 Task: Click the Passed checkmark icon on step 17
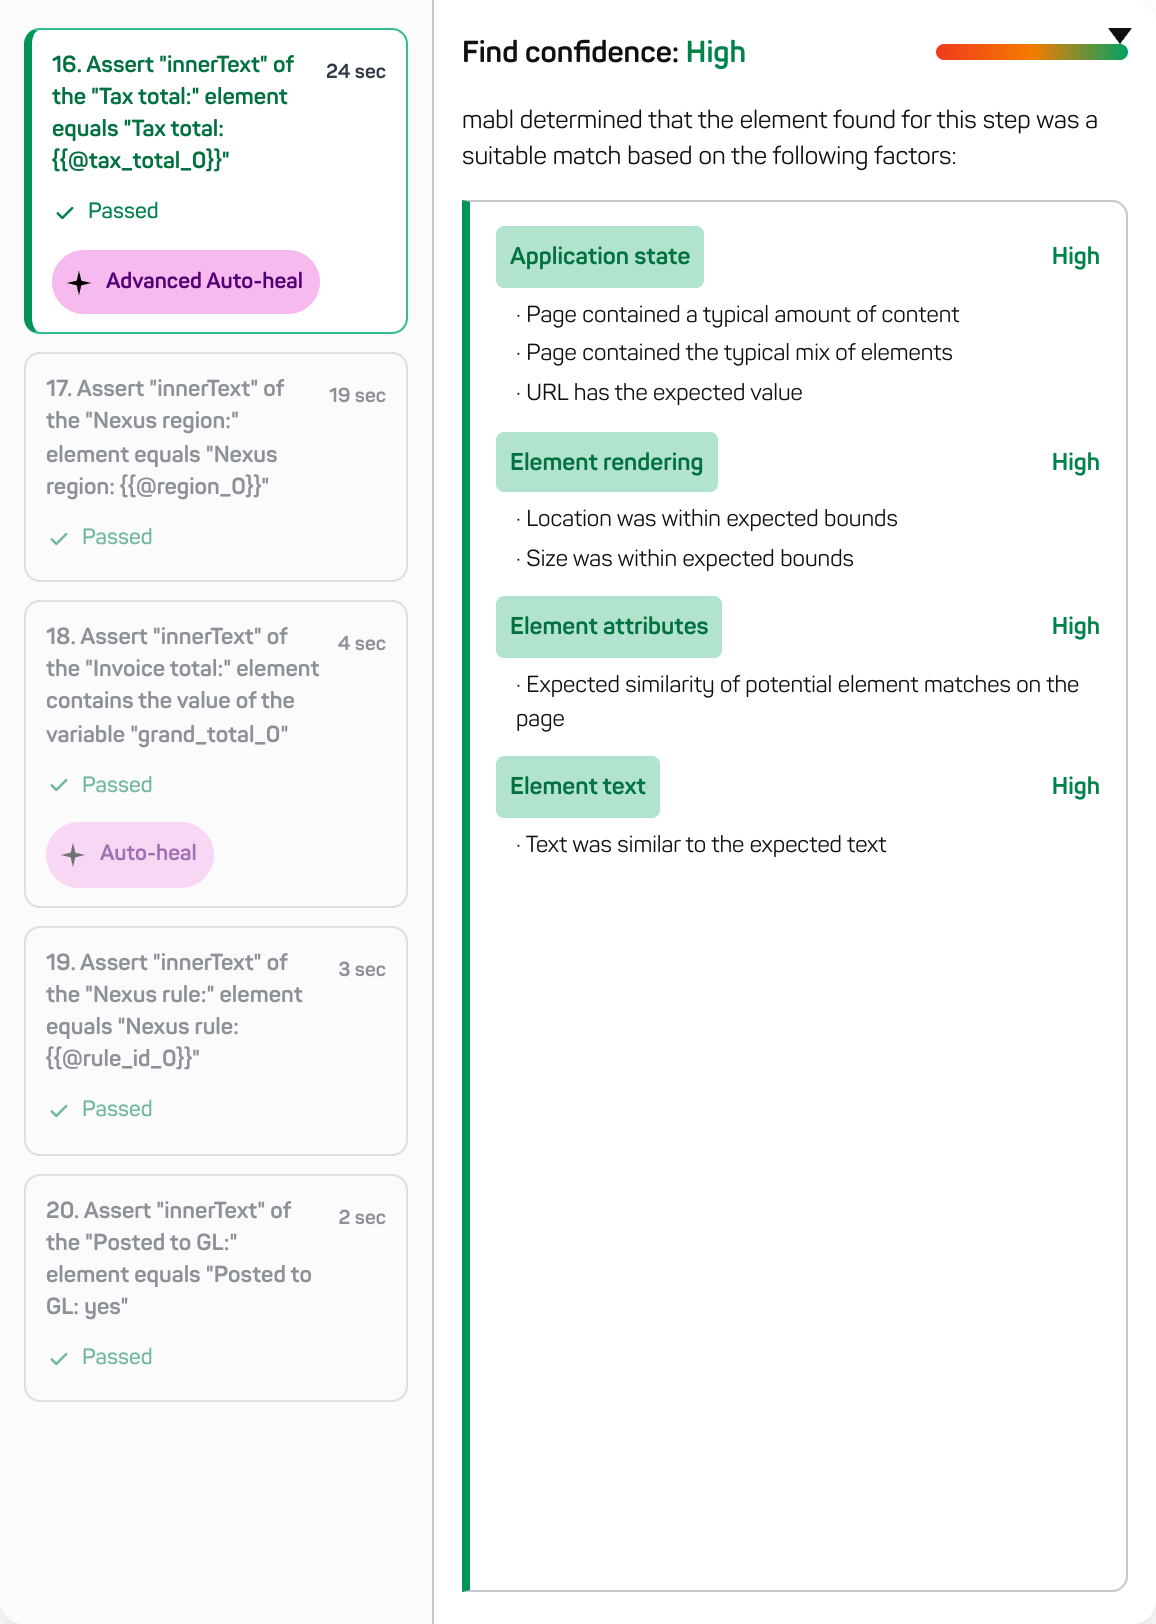tap(59, 538)
